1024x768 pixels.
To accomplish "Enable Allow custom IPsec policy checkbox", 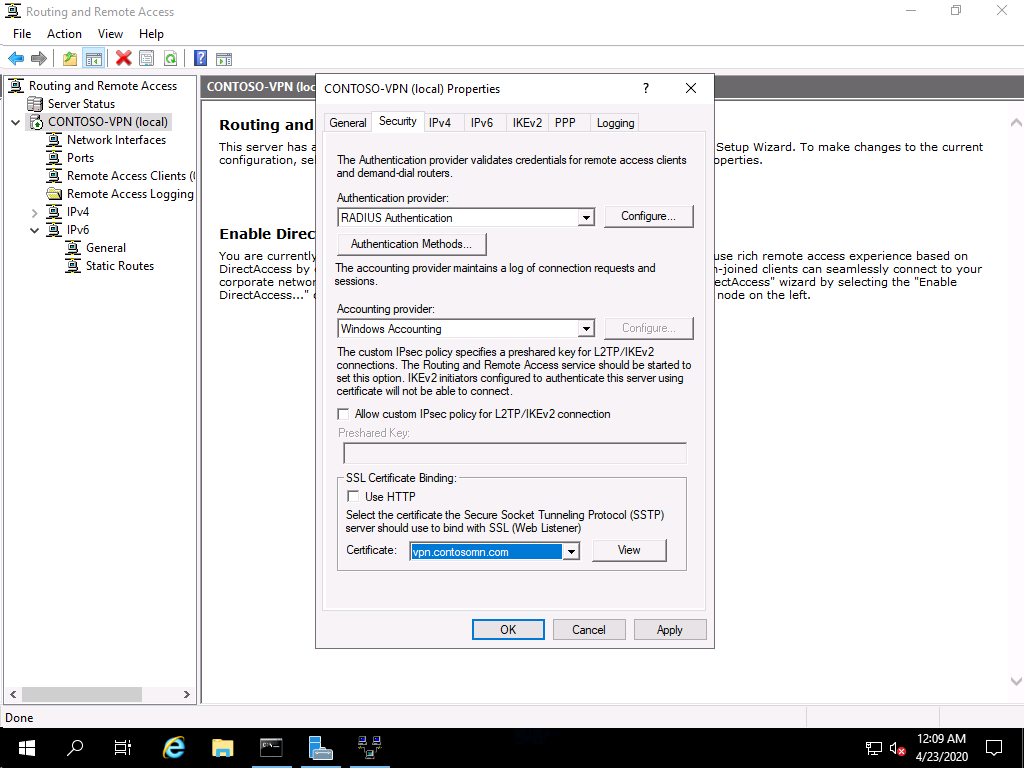I will 344,414.
